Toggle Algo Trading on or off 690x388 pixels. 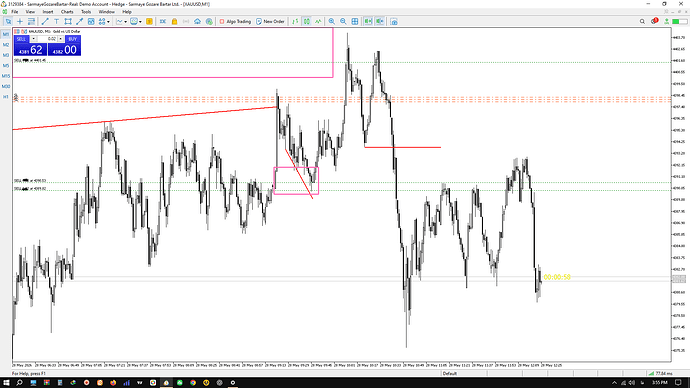[235, 21]
